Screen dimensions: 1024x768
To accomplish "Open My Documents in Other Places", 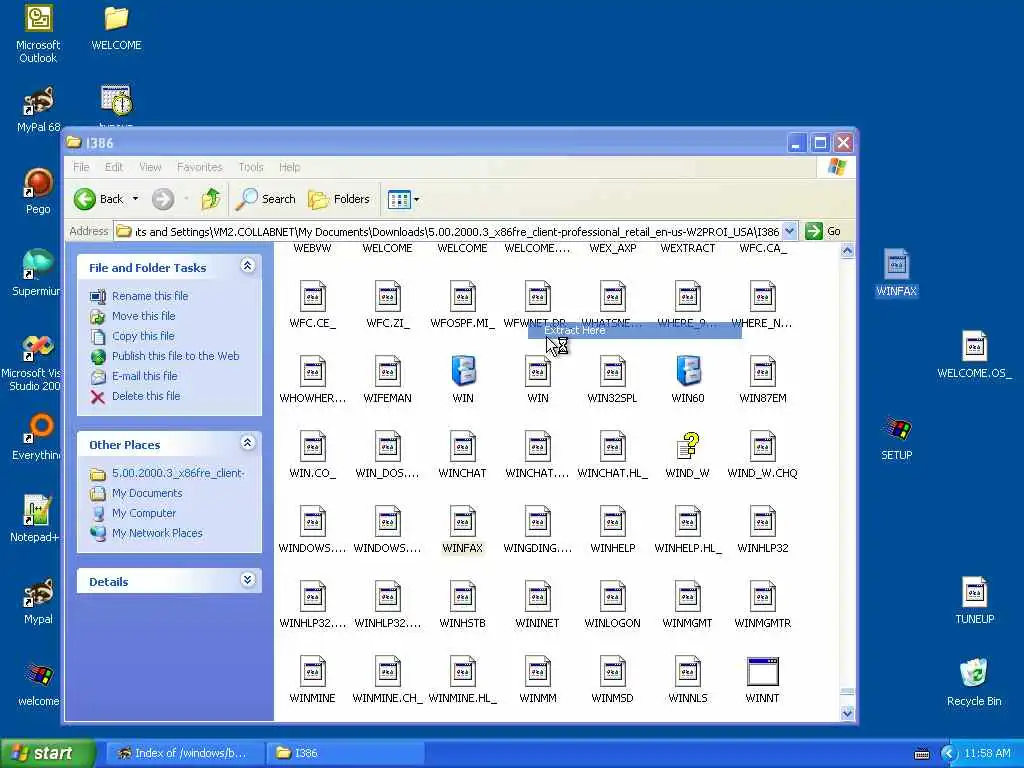I will [147, 493].
